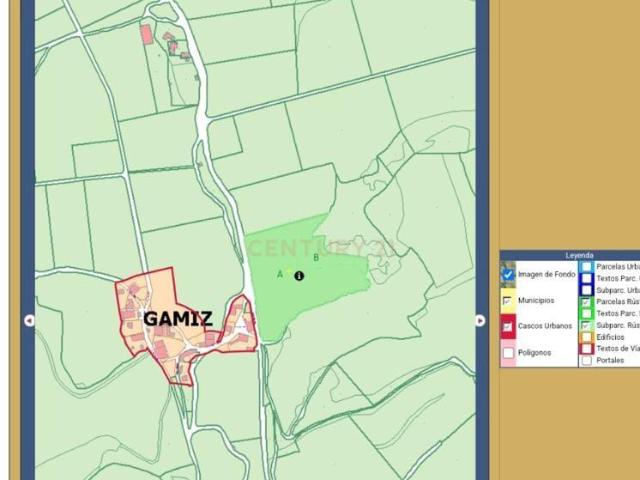This screenshot has height=480, width=640.
Task: Toggle the Parcelas Rústicas layer checkbox
Action: (587, 302)
